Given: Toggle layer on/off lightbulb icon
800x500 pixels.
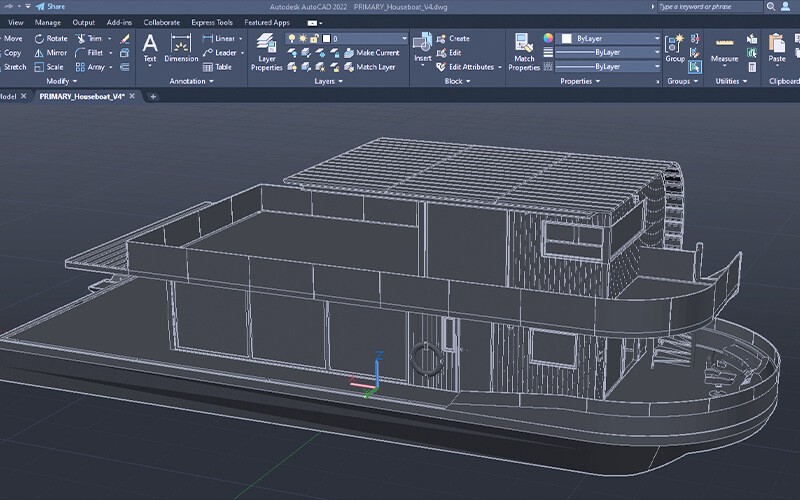Looking at the screenshot, I should pyautogui.click(x=292, y=38).
